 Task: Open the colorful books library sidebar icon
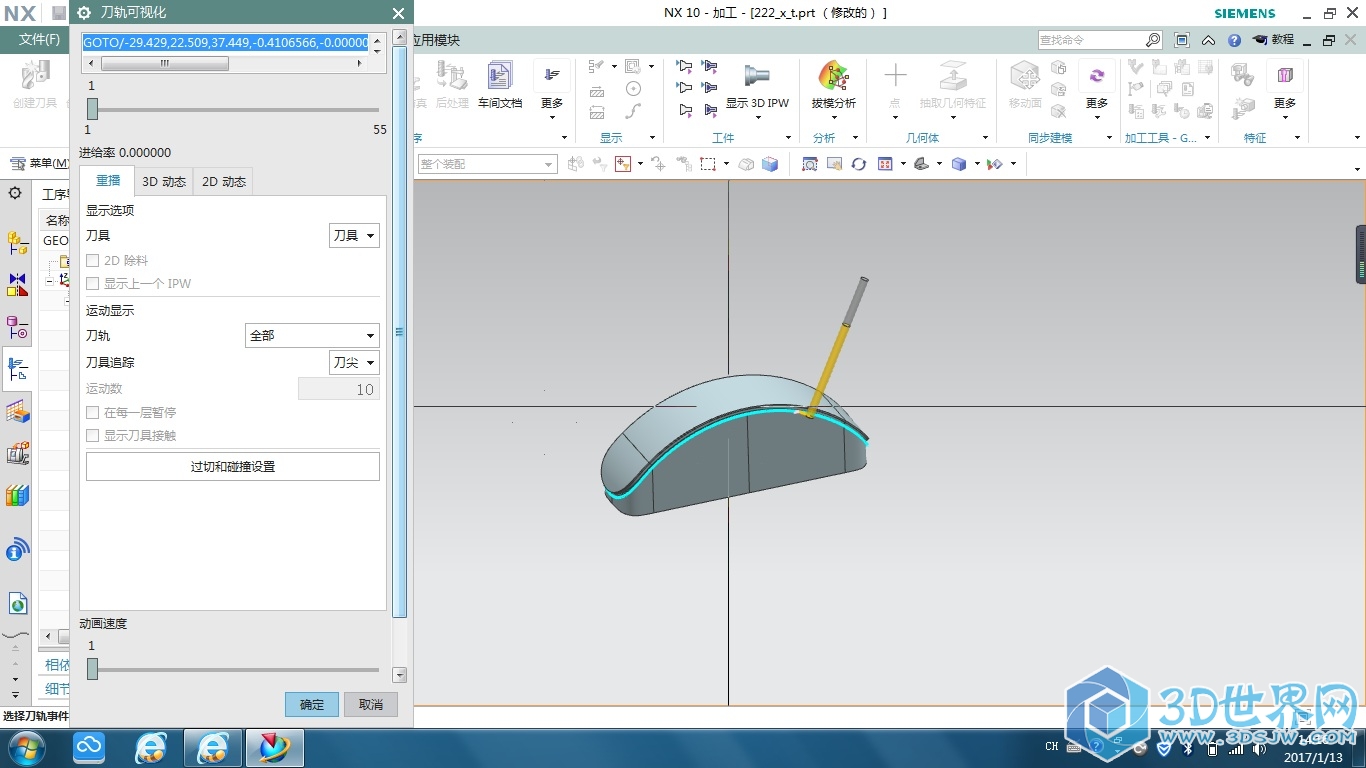point(17,495)
